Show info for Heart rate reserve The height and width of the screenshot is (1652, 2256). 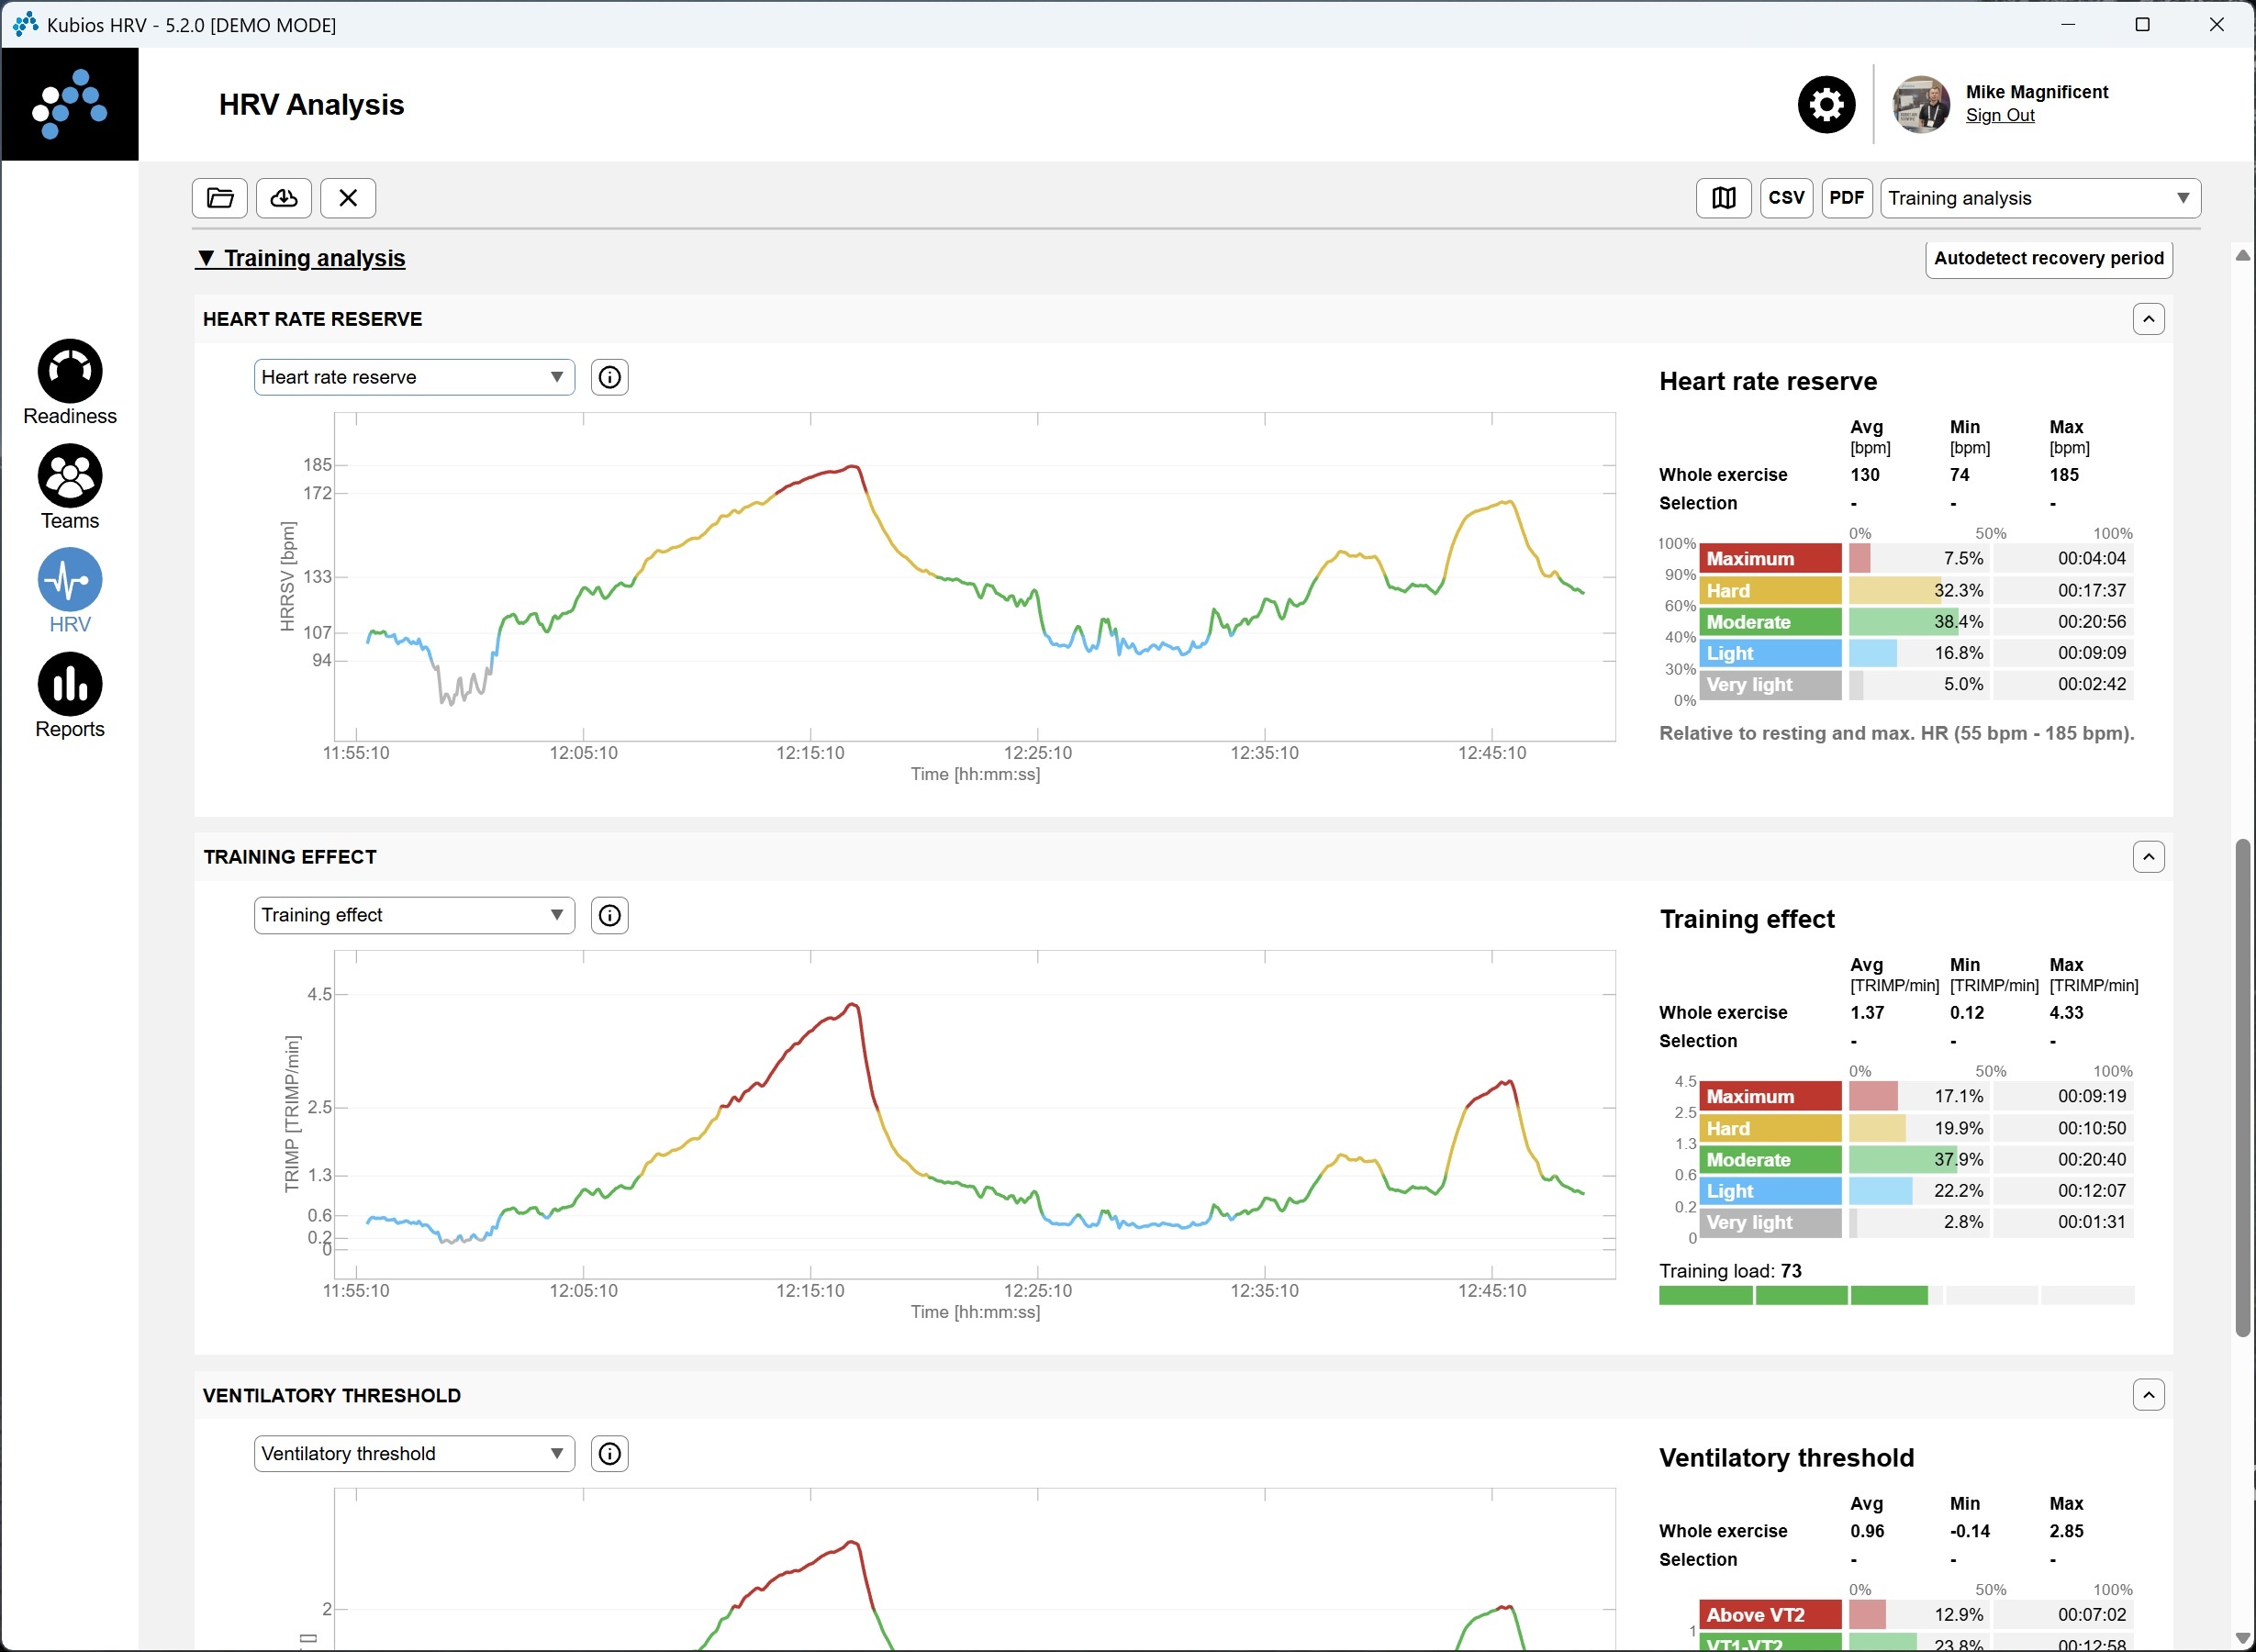click(610, 377)
